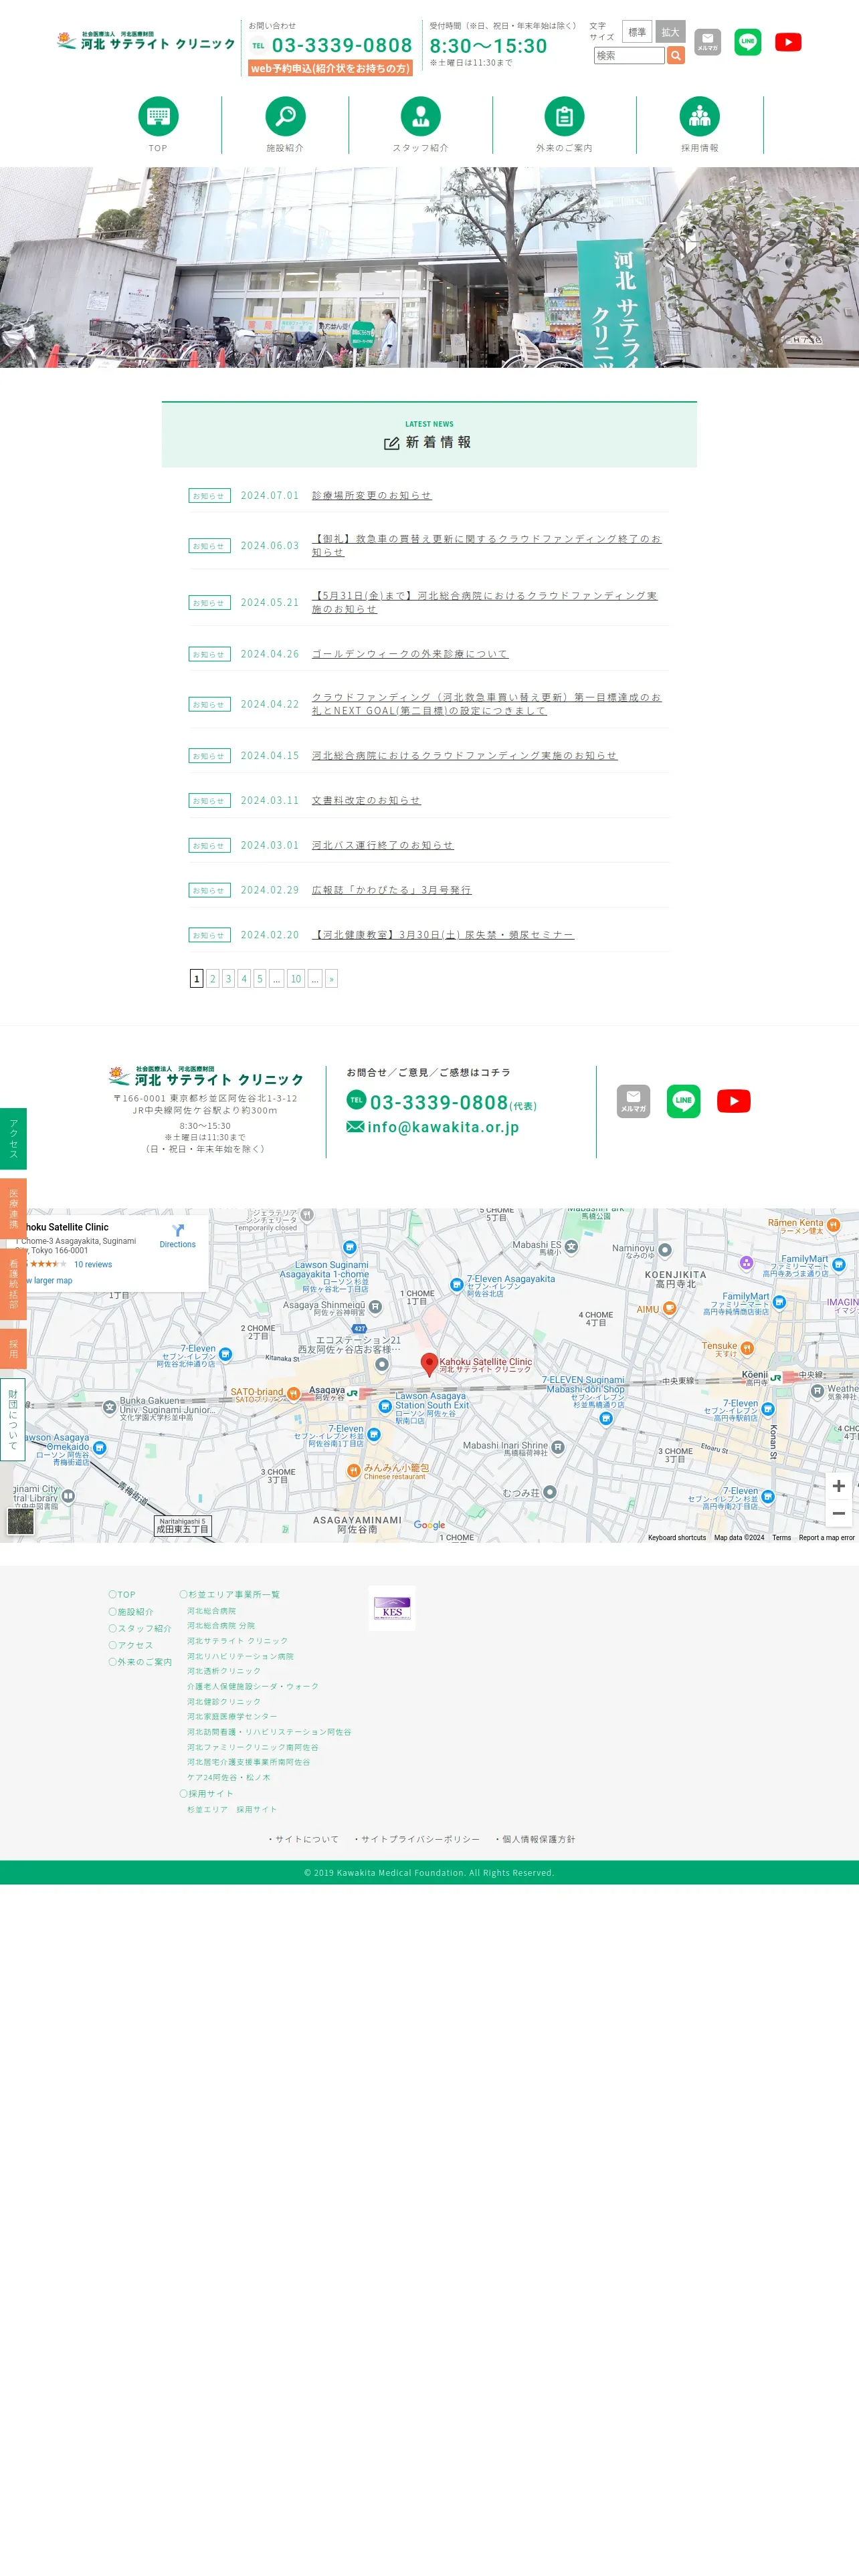Open news ゴールデンウィークの外来診療について

point(410,654)
